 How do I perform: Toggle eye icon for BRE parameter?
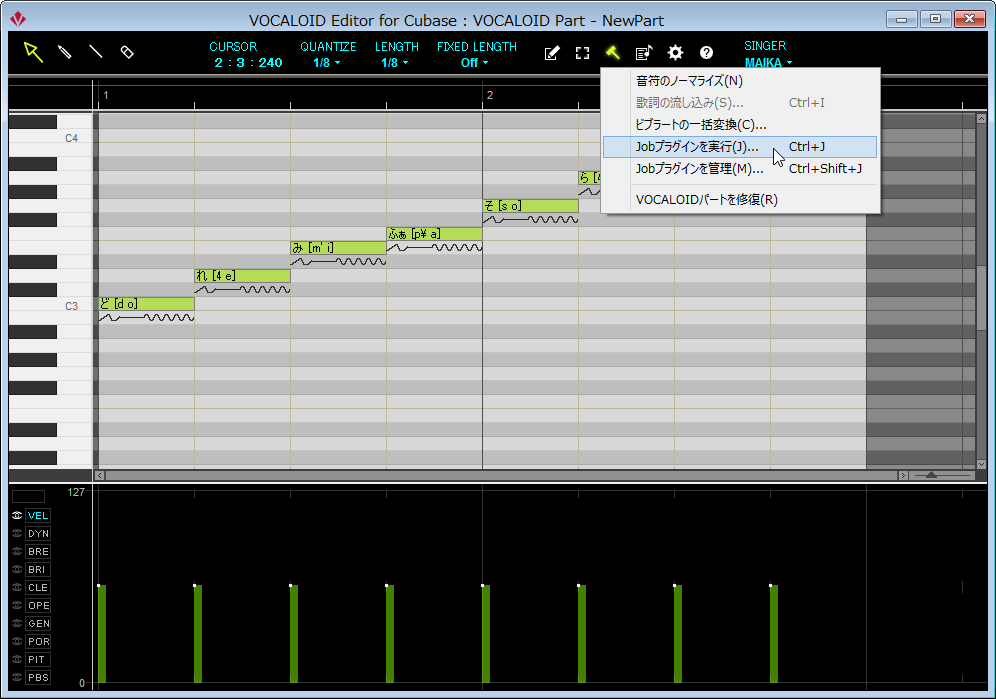[x=17, y=552]
